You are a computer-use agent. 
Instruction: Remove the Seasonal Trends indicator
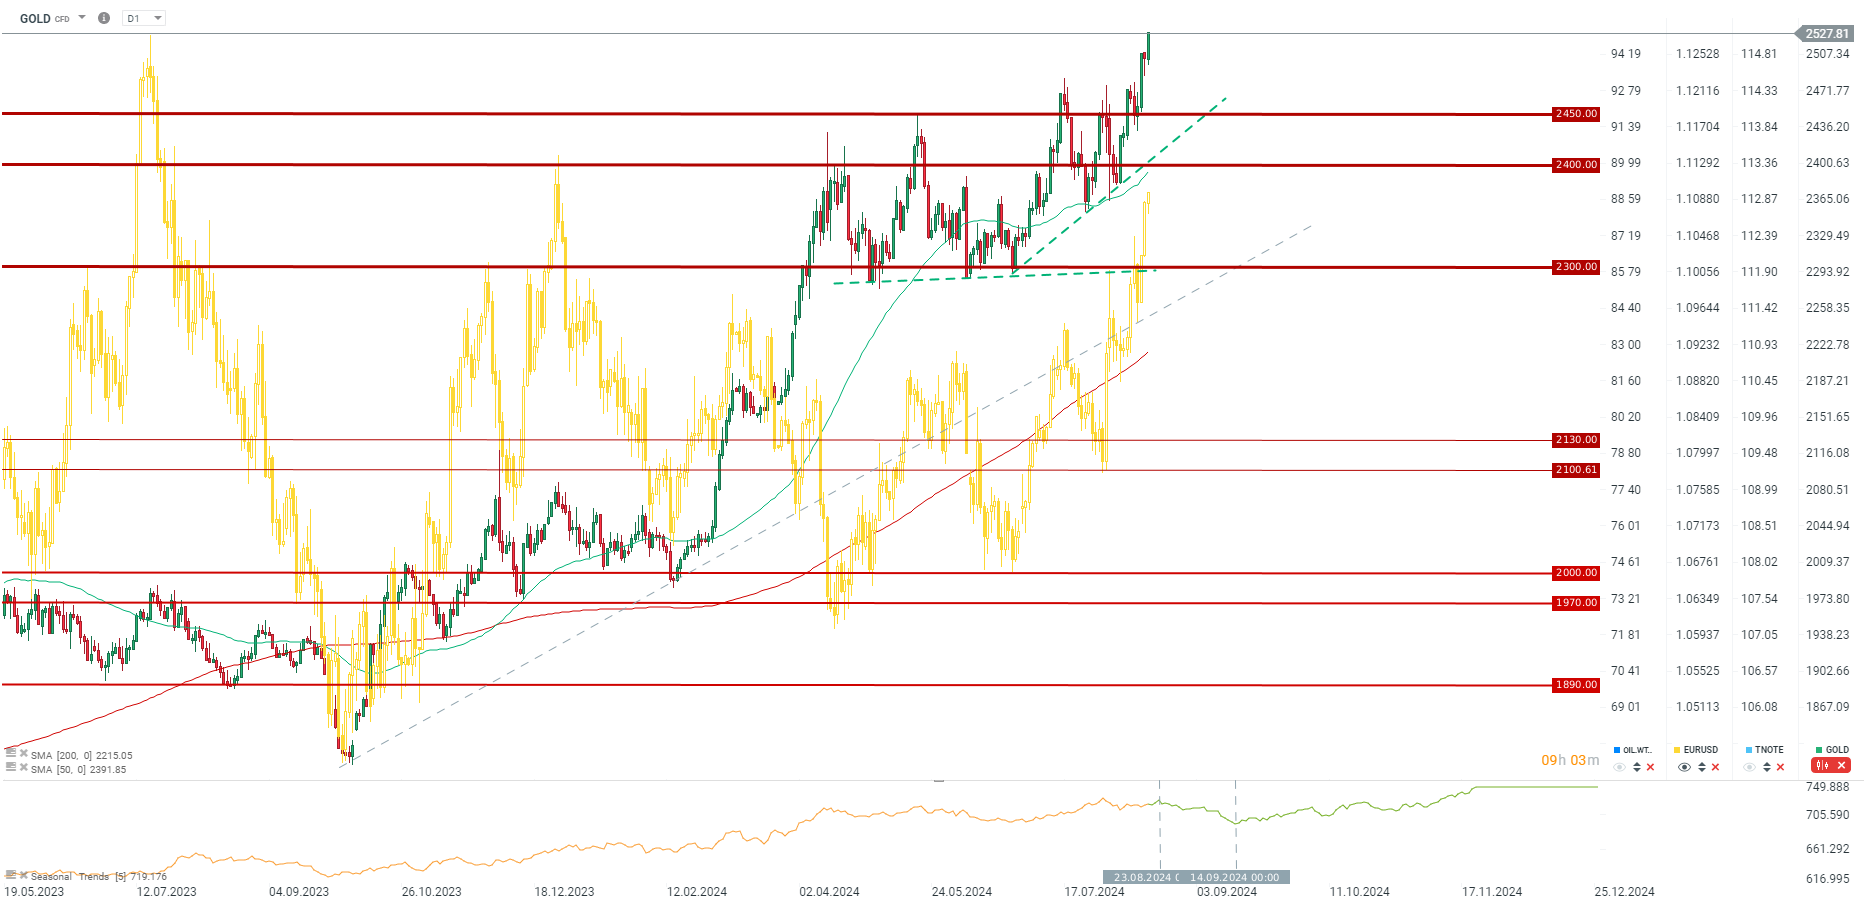tap(24, 875)
